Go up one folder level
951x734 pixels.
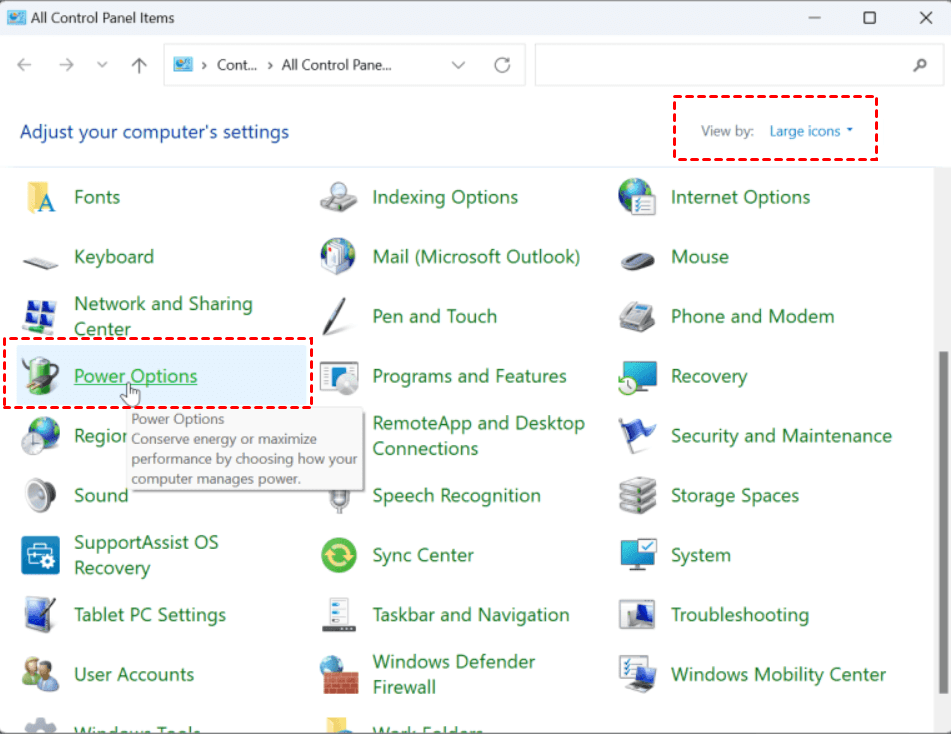pyautogui.click(x=139, y=65)
